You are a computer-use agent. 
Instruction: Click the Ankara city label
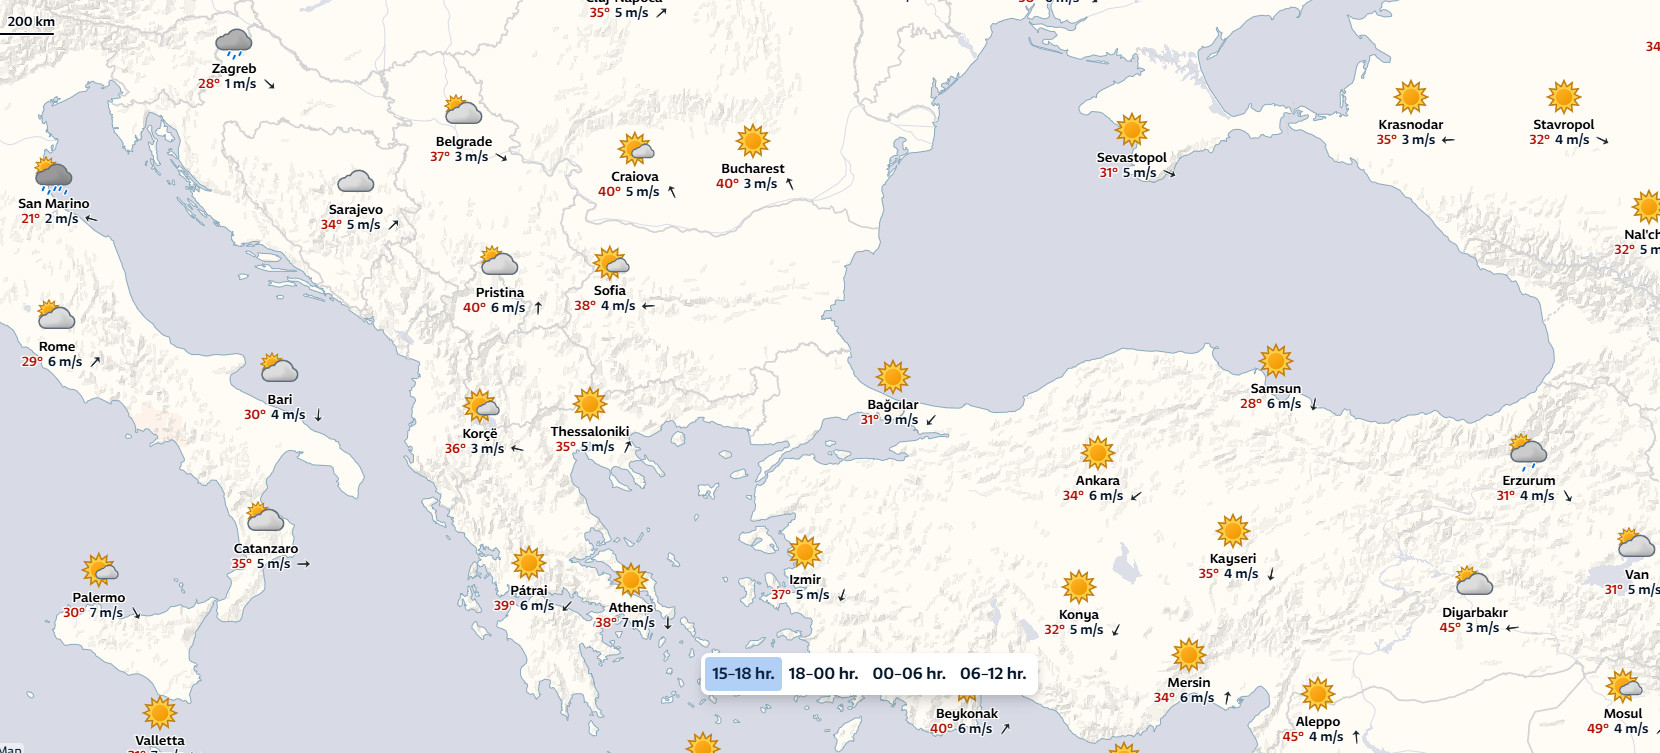click(x=1098, y=481)
